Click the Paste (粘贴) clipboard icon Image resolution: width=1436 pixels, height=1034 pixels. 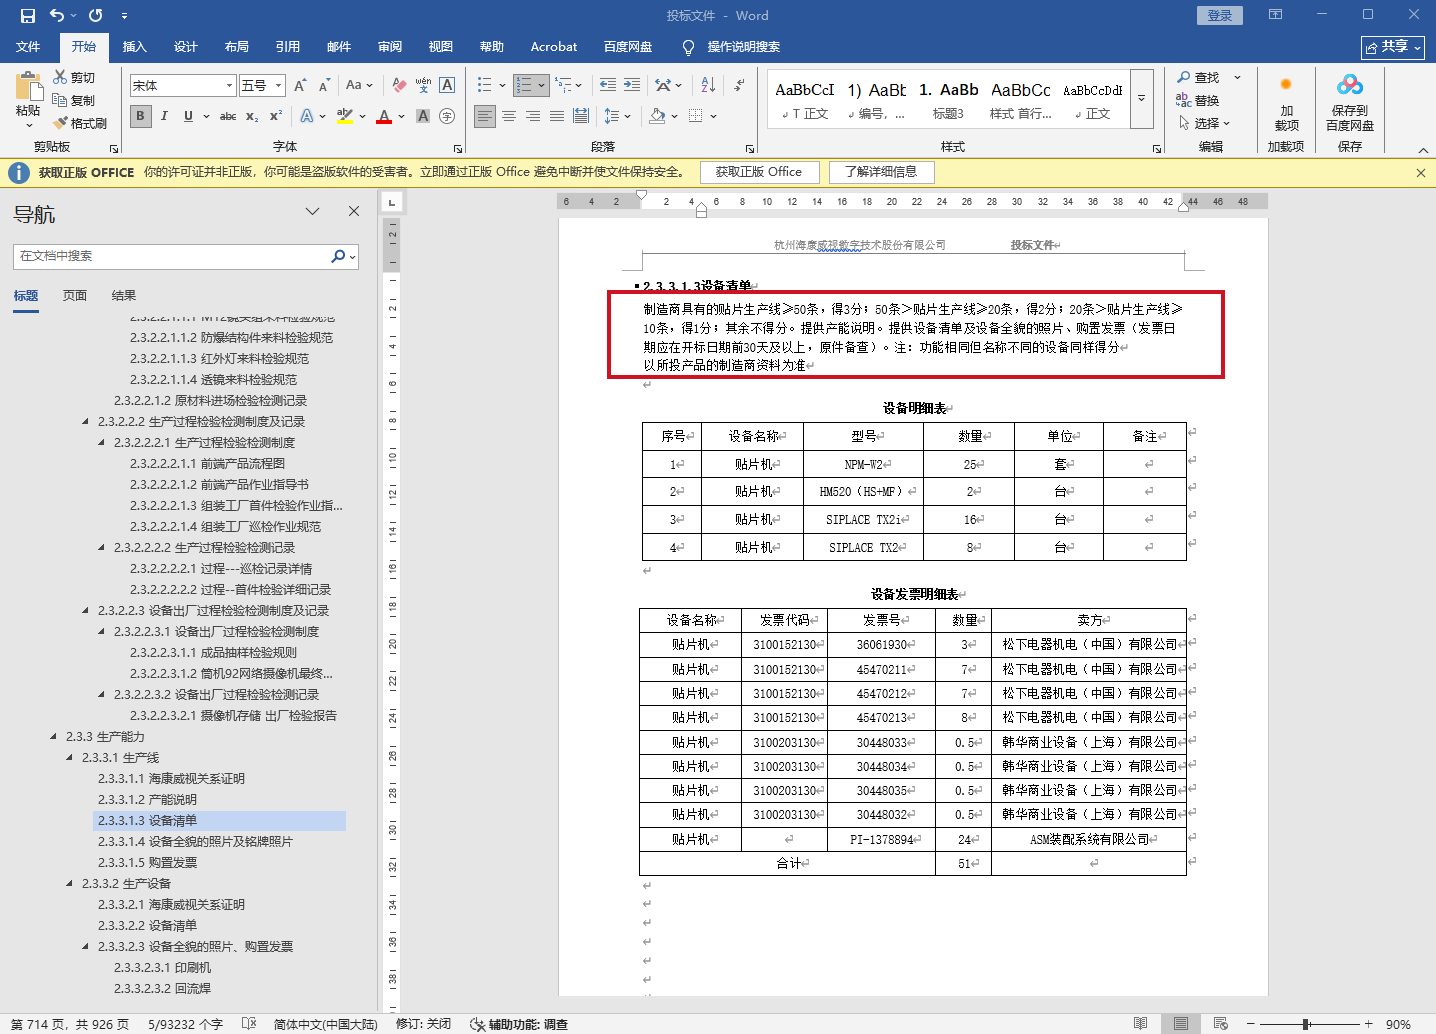tap(28, 86)
